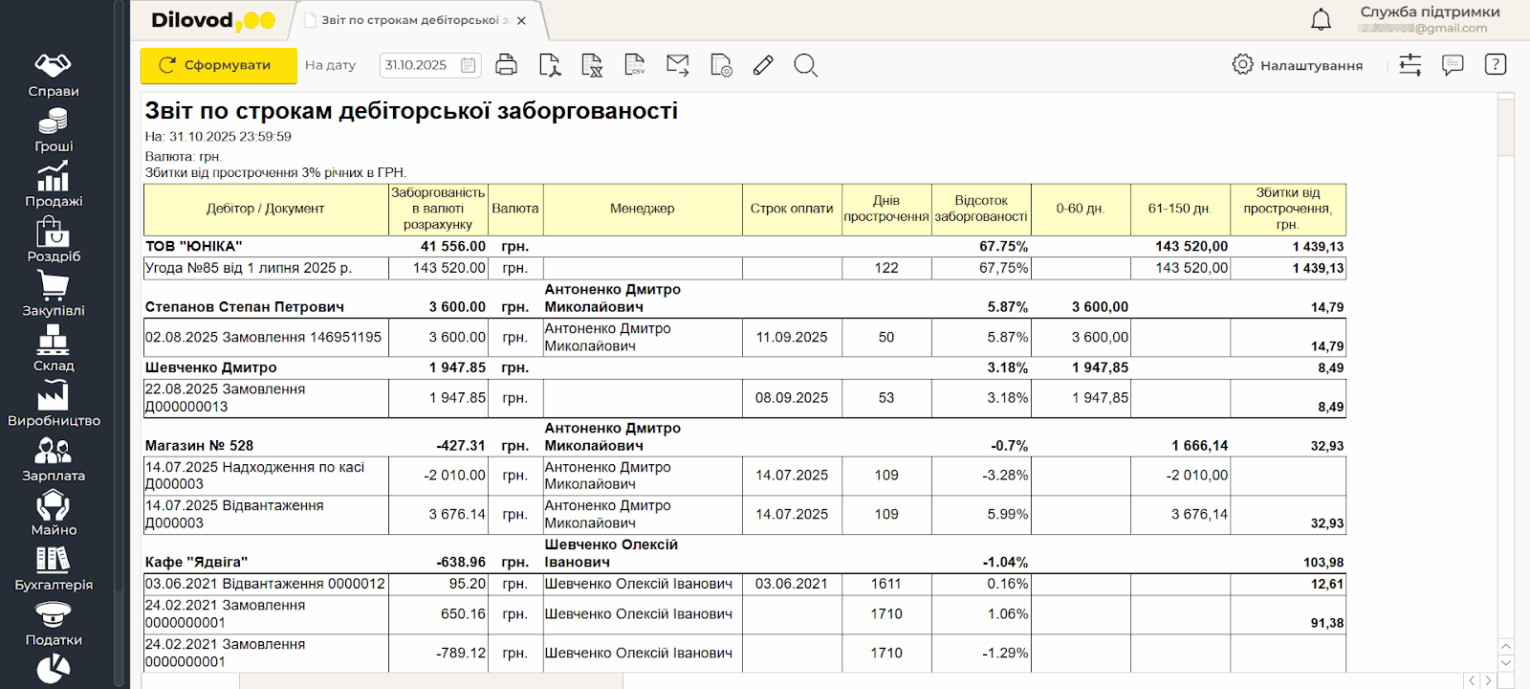Open the sliders filter panel icon
This screenshot has width=1530, height=689.
[1410, 65]
